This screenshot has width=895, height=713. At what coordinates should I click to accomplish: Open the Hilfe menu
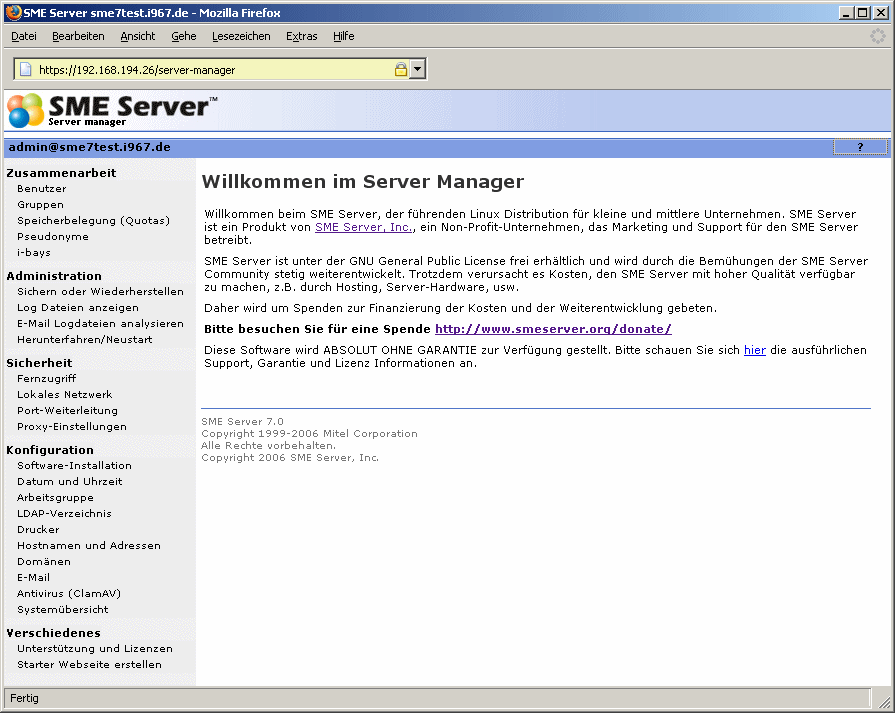point(344,36)
